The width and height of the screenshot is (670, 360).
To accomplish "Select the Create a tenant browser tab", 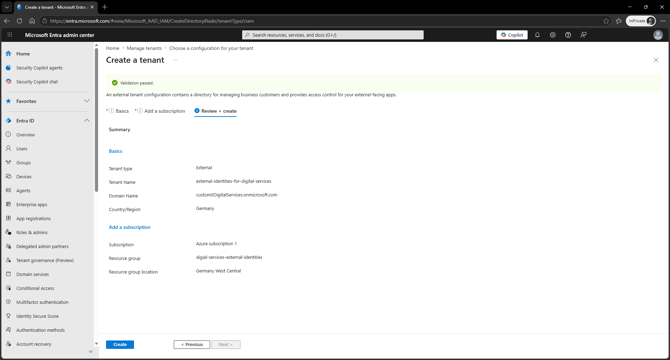I will pos(55,7).
